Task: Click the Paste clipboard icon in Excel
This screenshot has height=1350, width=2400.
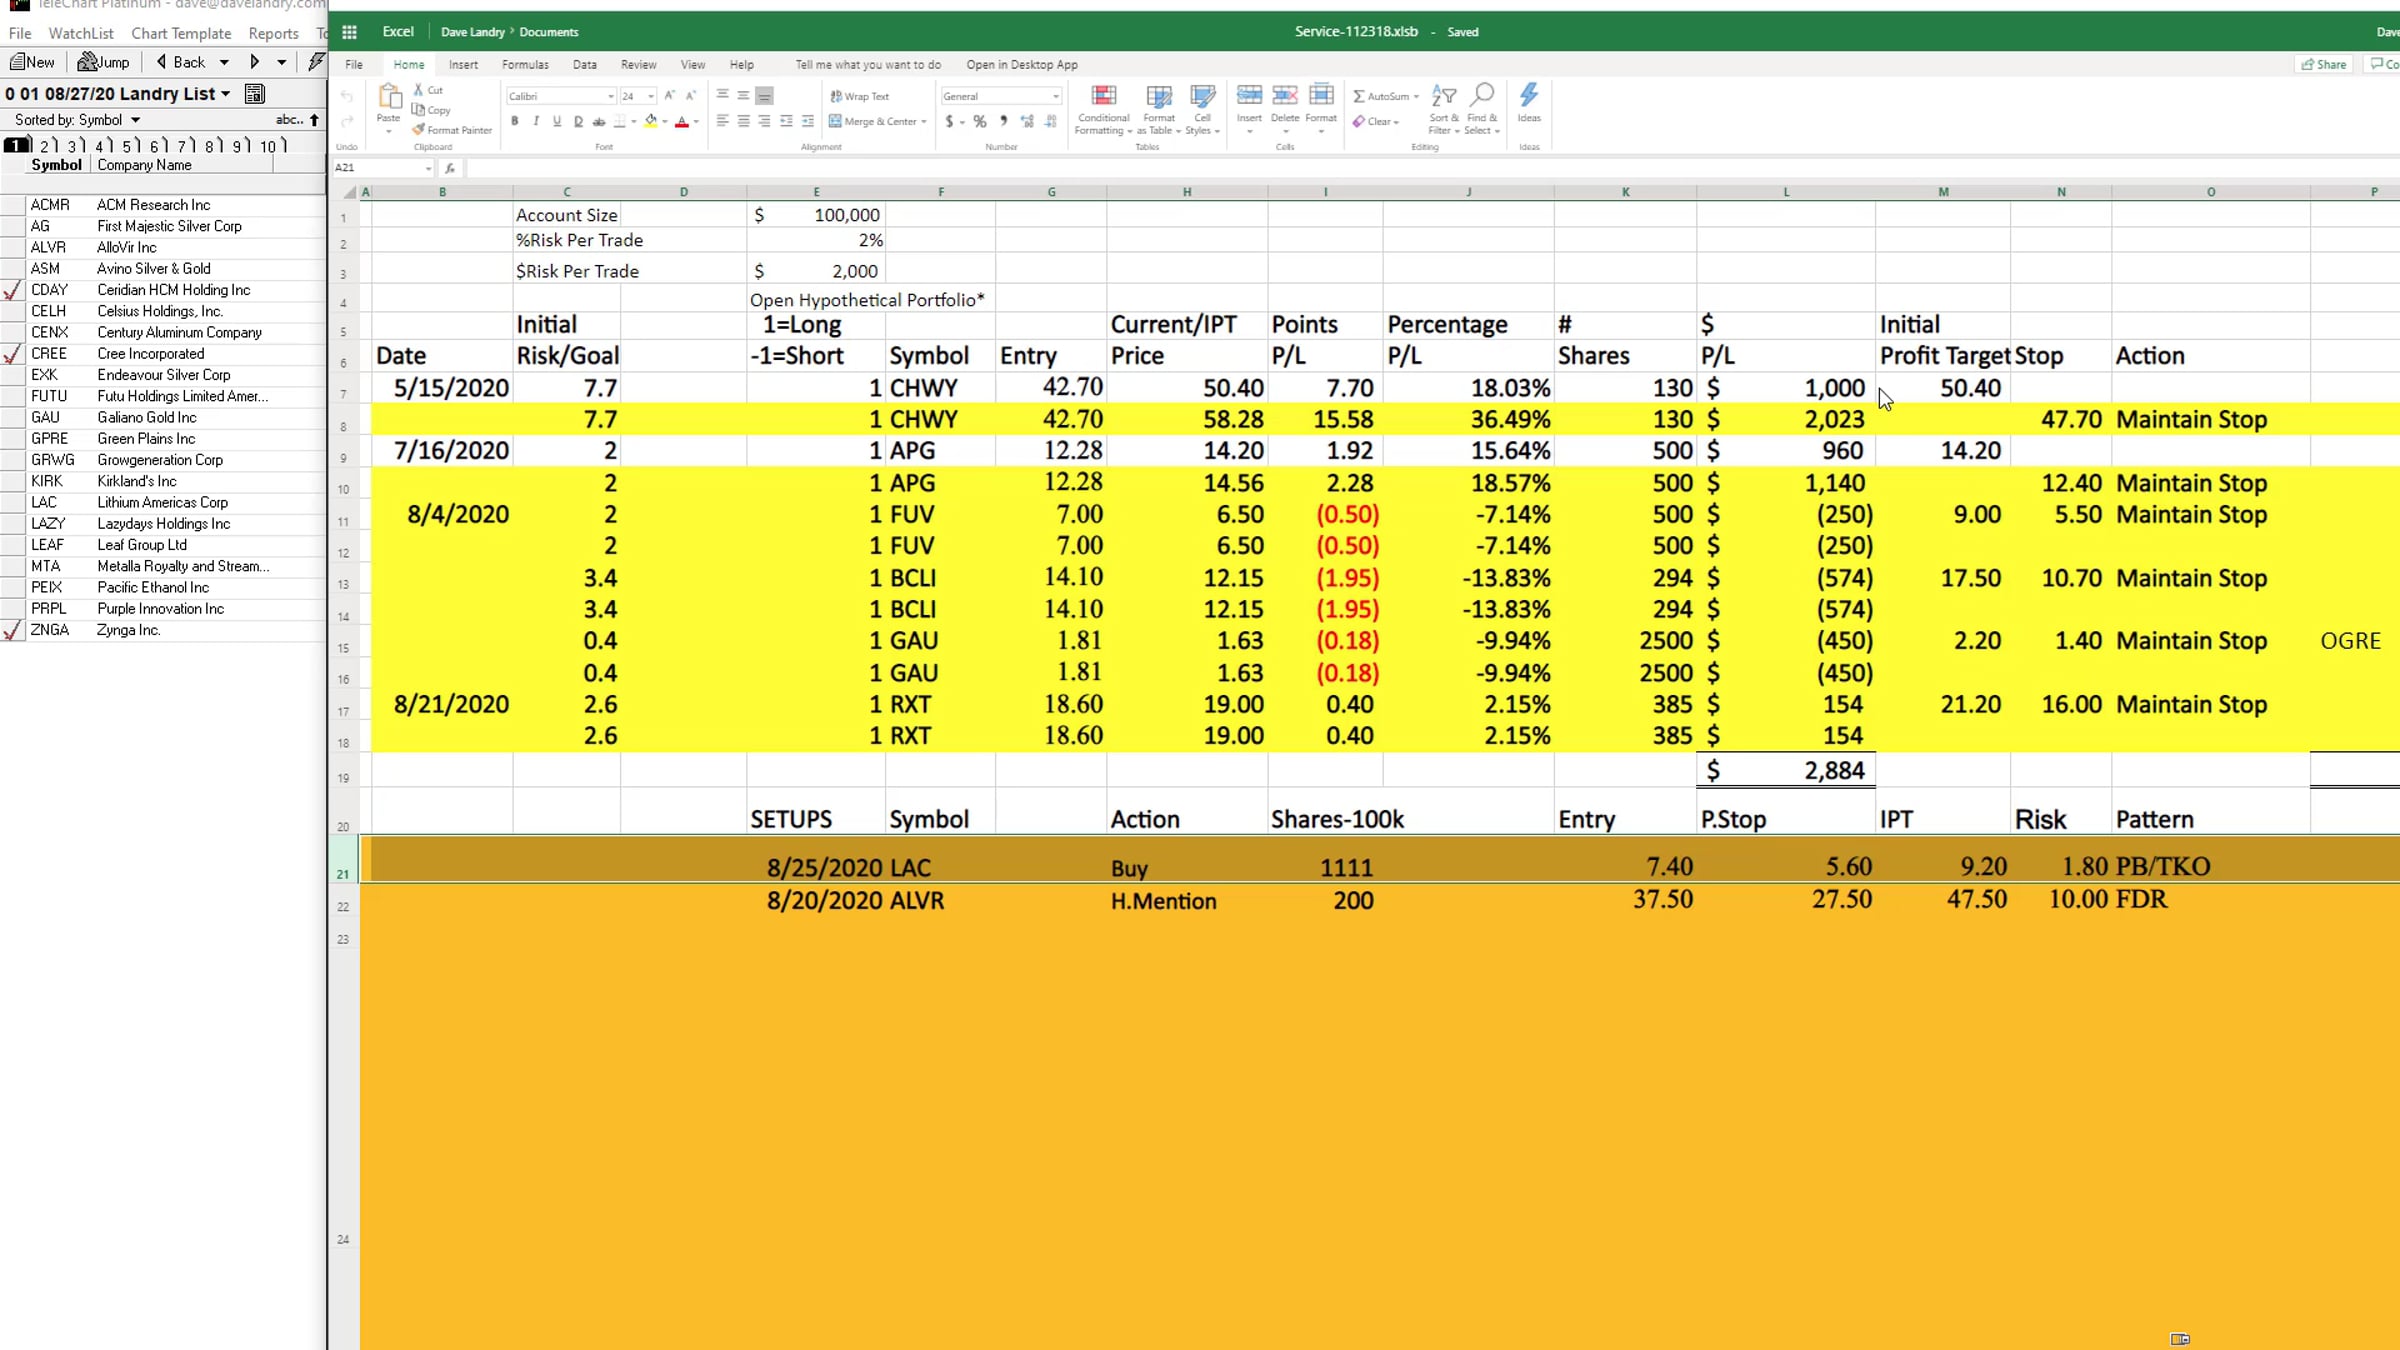Action: (389, 97)
